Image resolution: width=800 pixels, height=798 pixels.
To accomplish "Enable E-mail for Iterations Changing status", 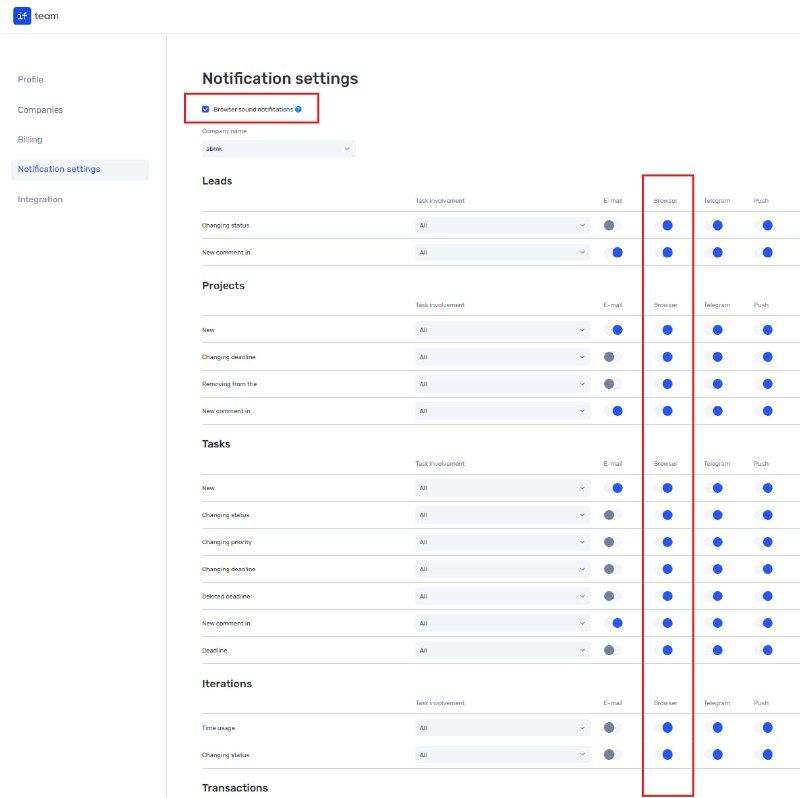I will click(x=613, y=755).
